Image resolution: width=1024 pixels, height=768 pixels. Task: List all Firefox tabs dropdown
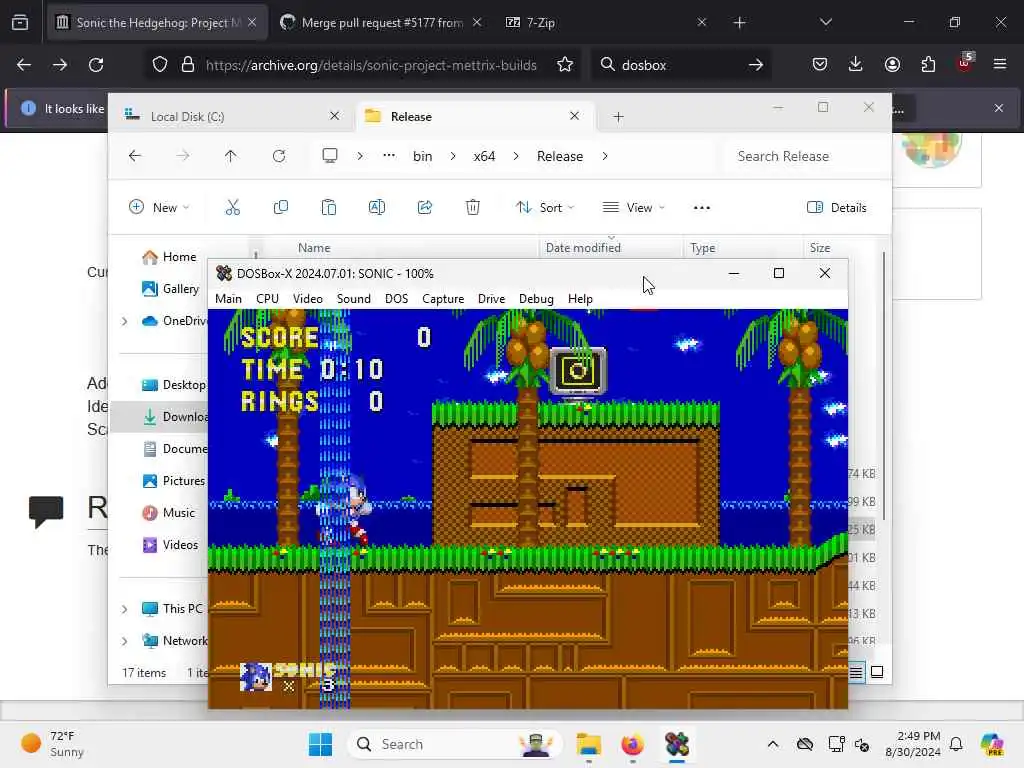(x=825, y=22)
